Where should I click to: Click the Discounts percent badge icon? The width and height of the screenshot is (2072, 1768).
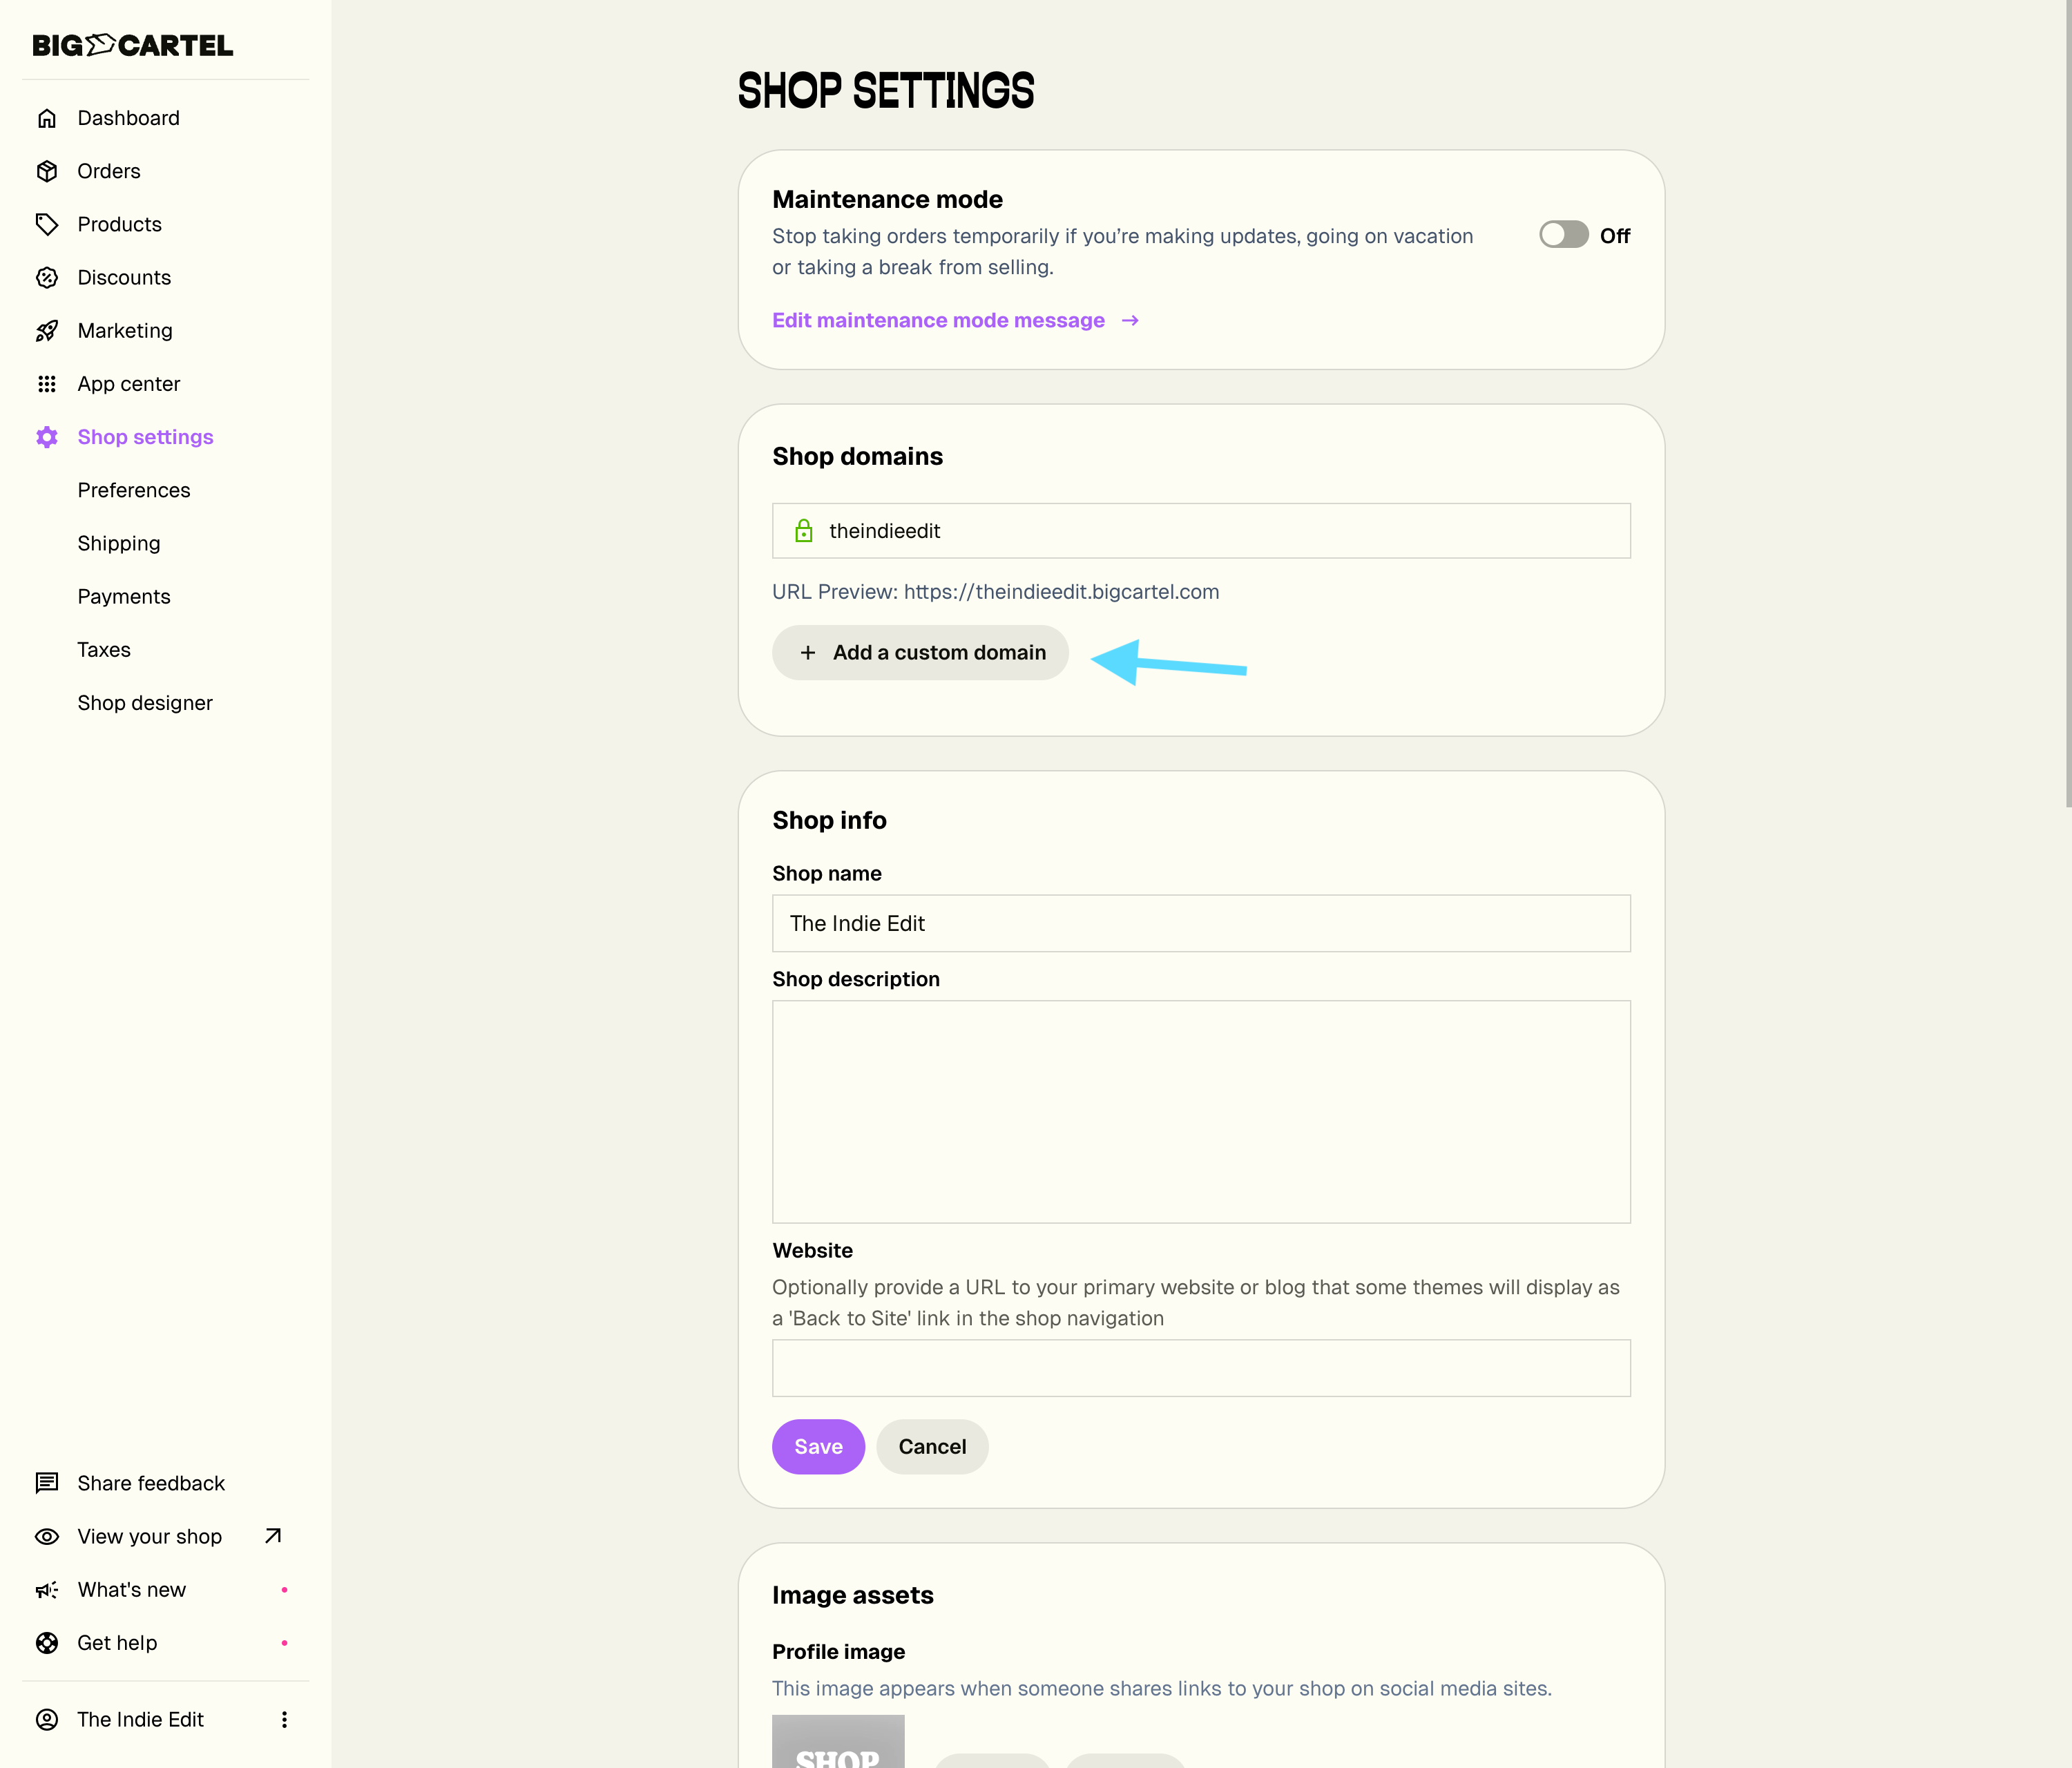pos(47,278)
